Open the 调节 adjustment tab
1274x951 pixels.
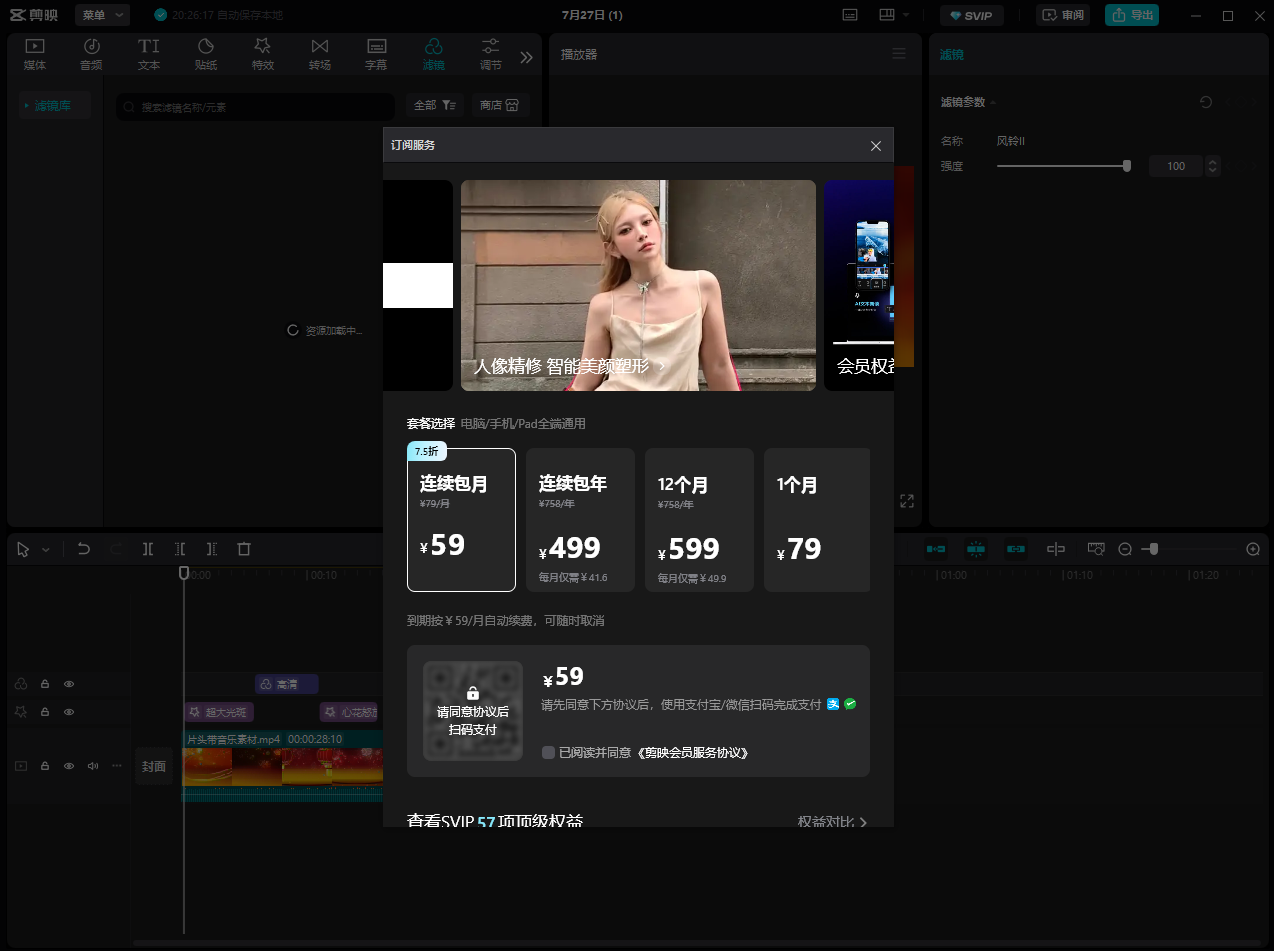pyautogui.click(x=491, y=54)
